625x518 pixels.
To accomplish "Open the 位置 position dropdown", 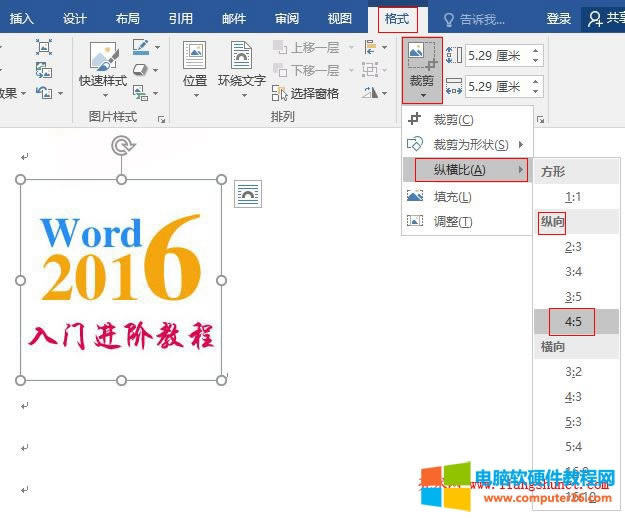I will pos(195,70).
